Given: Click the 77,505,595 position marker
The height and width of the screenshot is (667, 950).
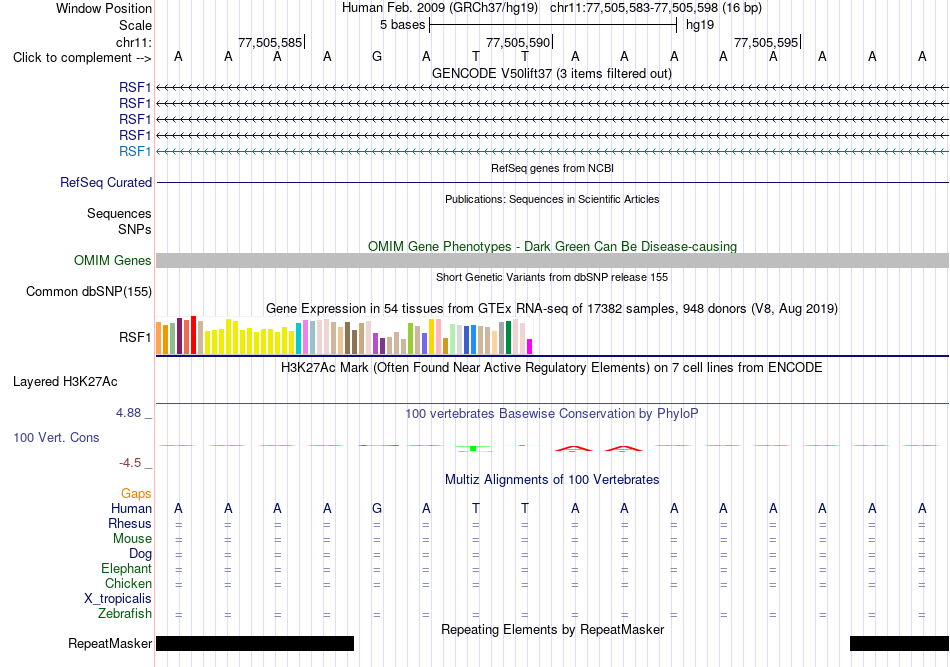Looking at the screenshot, I should pos(766,42).
